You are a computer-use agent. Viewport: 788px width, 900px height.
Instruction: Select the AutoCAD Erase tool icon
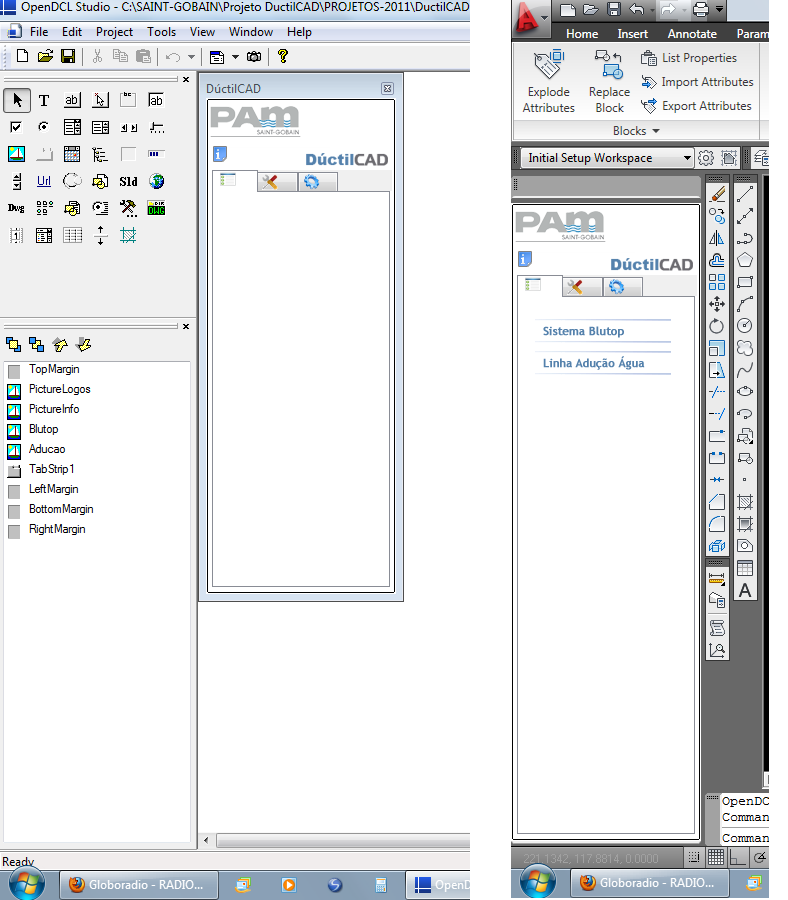[717, 195]
